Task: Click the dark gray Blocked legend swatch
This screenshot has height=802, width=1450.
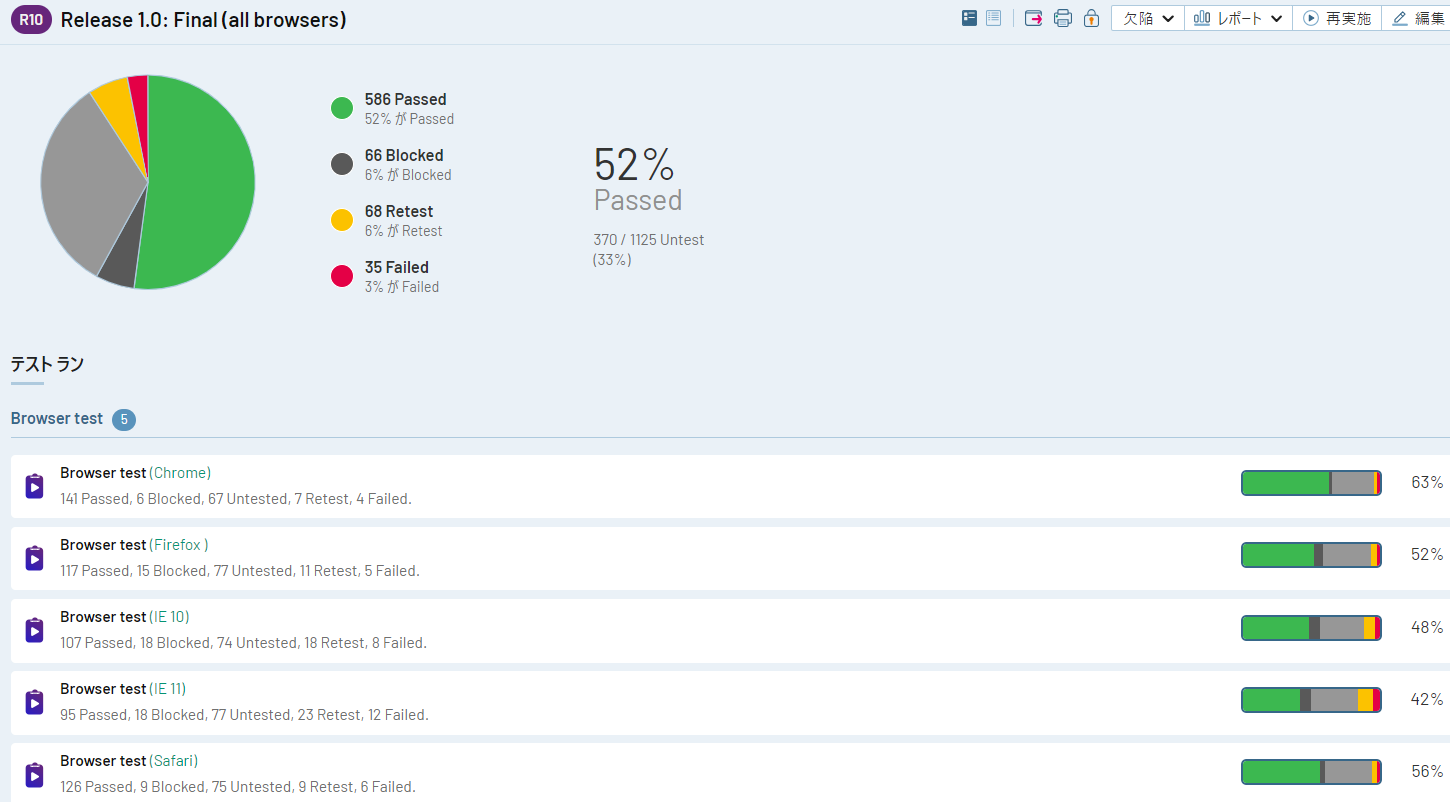Action: [x=342, y=164]
